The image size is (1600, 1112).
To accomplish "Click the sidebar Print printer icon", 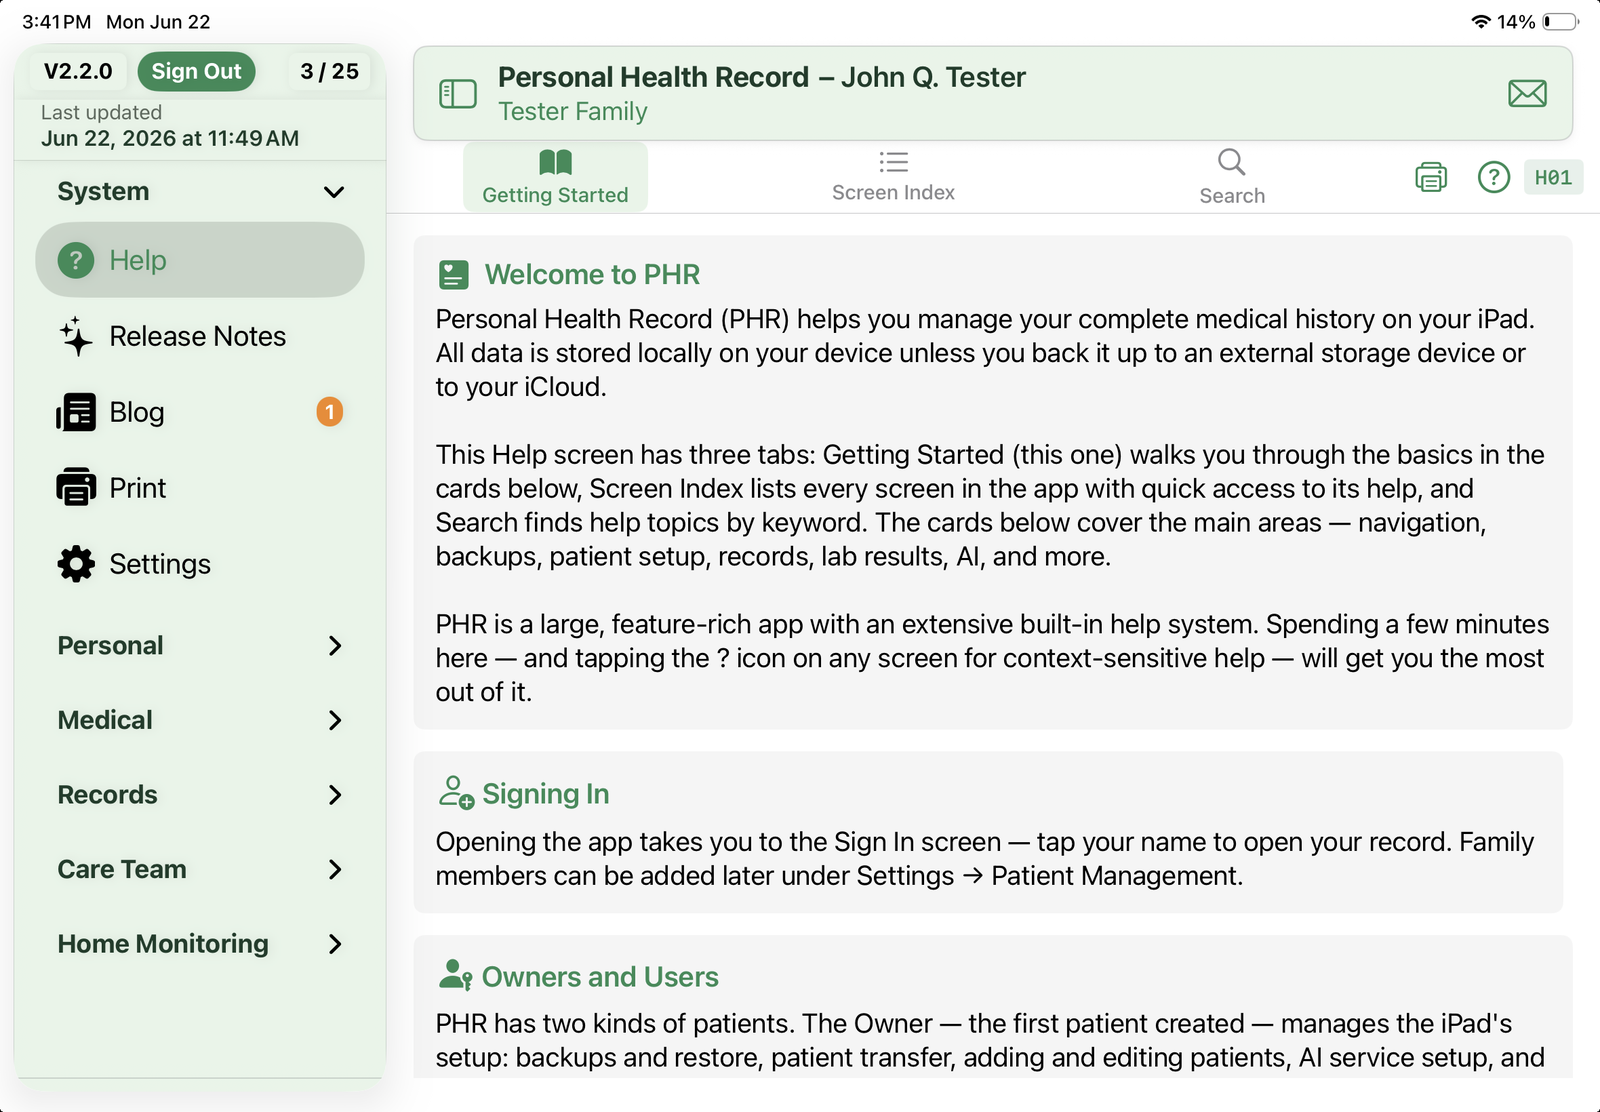I will tap(76, 487).
